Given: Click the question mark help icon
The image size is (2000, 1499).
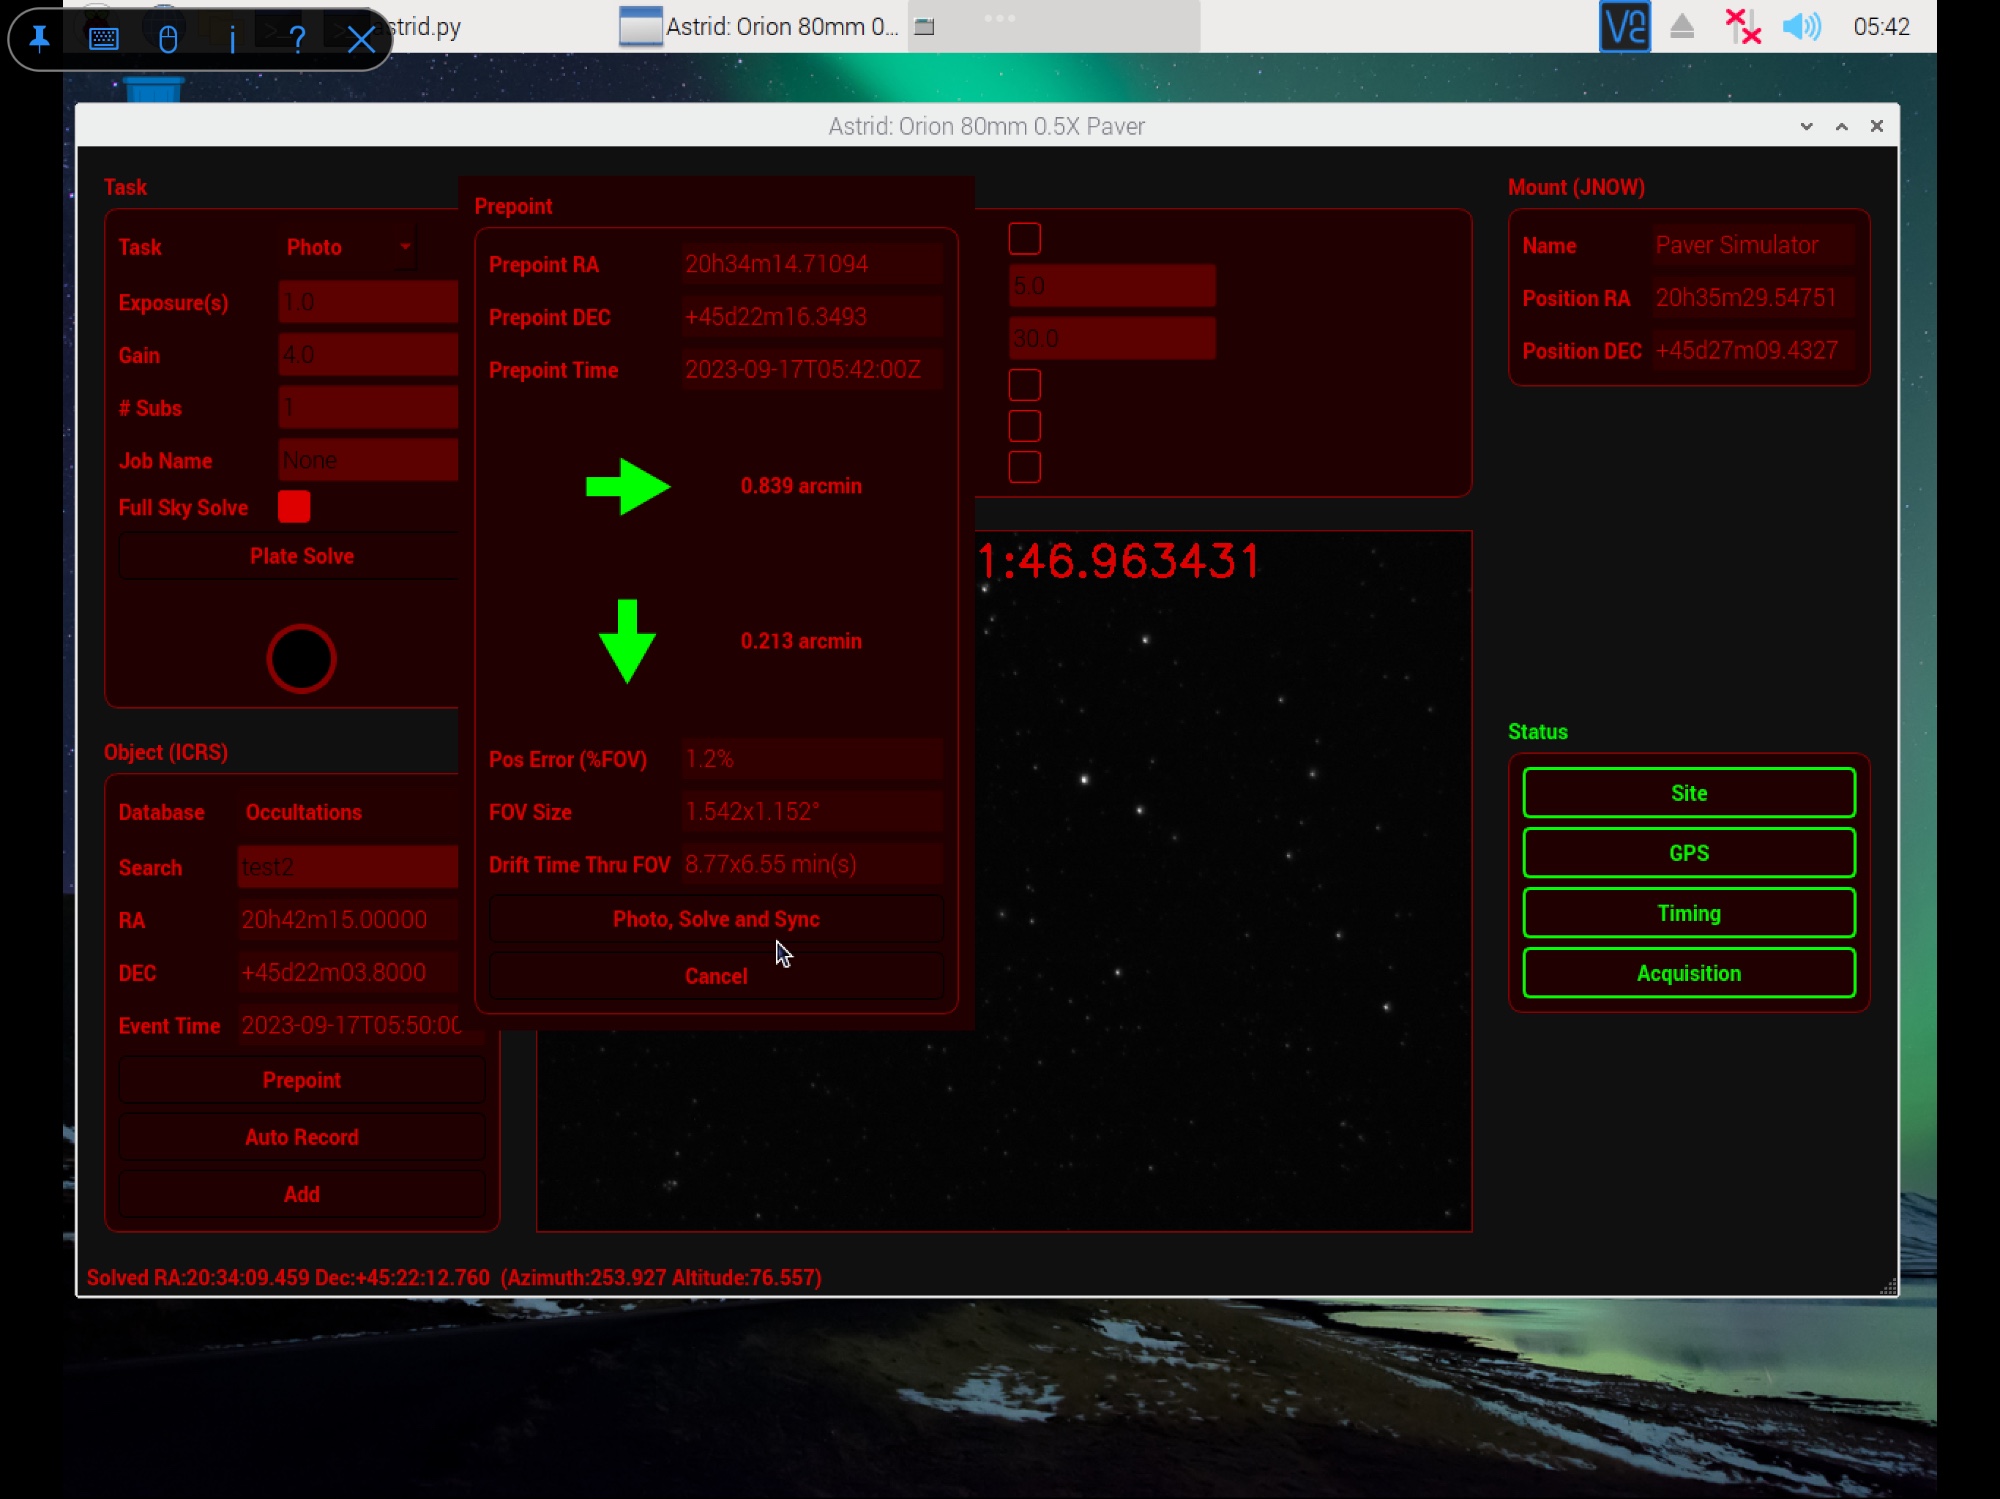Looking at the screenshot, I should pos(297,39).
